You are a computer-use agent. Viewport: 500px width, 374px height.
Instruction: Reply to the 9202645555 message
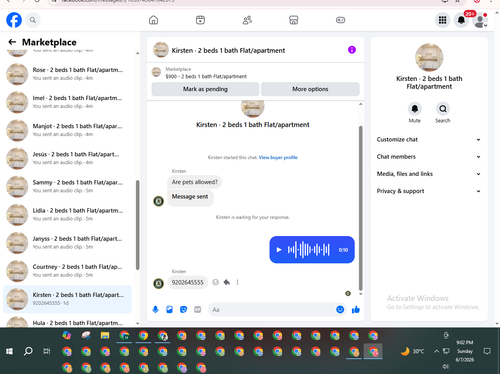(x=227, y=282)
